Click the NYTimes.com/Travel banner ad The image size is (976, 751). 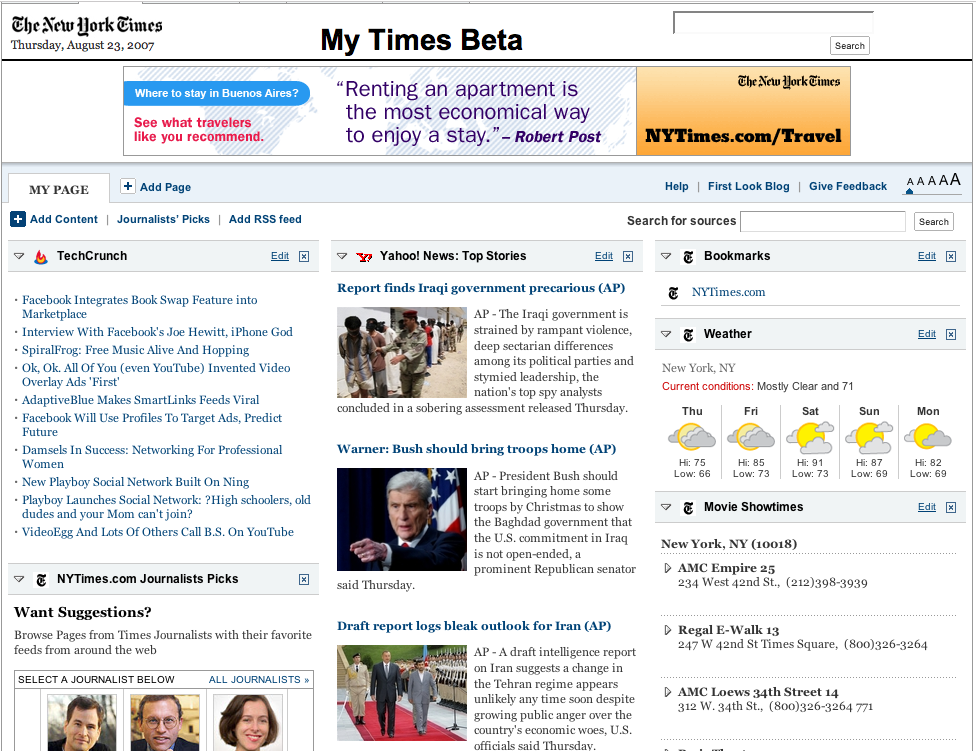coord(743,111)
